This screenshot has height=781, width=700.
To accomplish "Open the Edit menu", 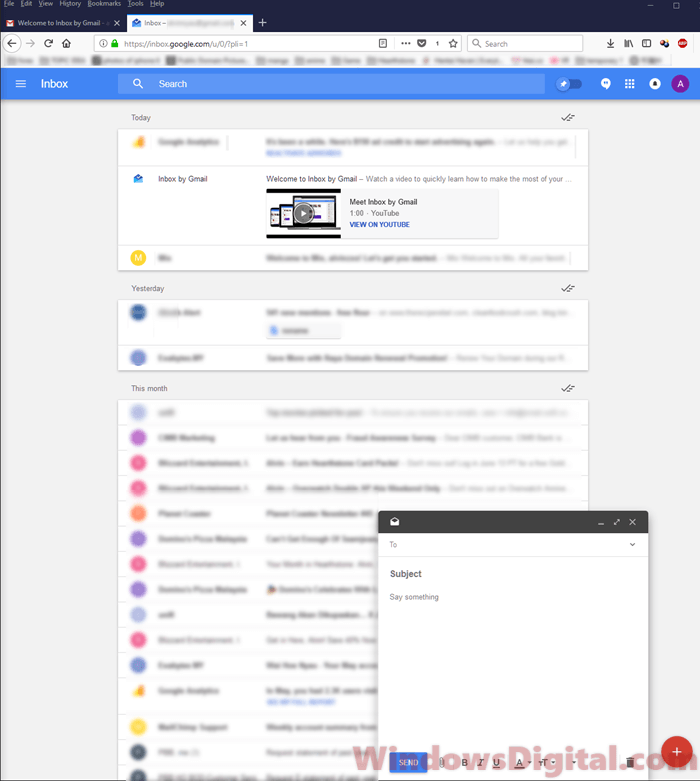I will [26, 3].
